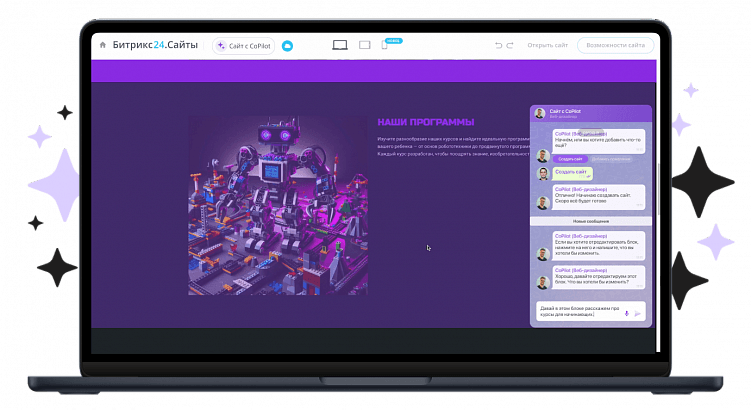This screenshot has height=410, width=751.
Task: Click the purple banner strip above the block
Action: click(374, 71)
